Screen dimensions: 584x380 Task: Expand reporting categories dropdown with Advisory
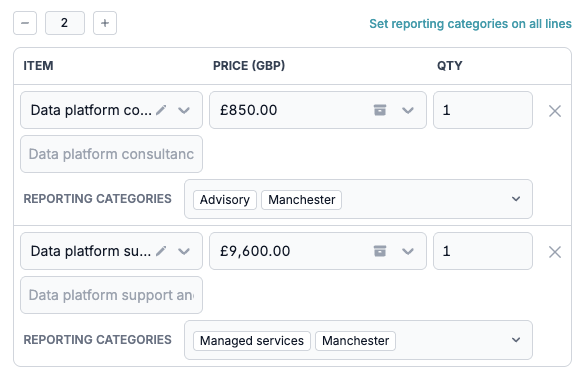tap(516, 199)
